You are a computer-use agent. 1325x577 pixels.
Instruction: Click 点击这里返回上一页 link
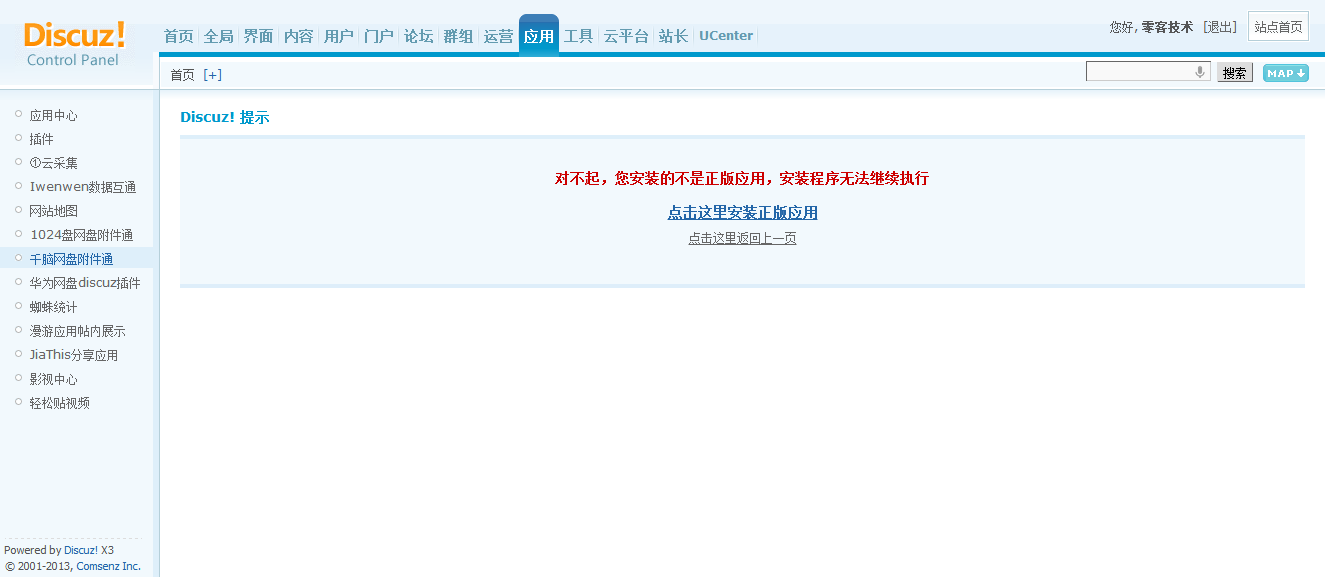(x=742, y=238)
